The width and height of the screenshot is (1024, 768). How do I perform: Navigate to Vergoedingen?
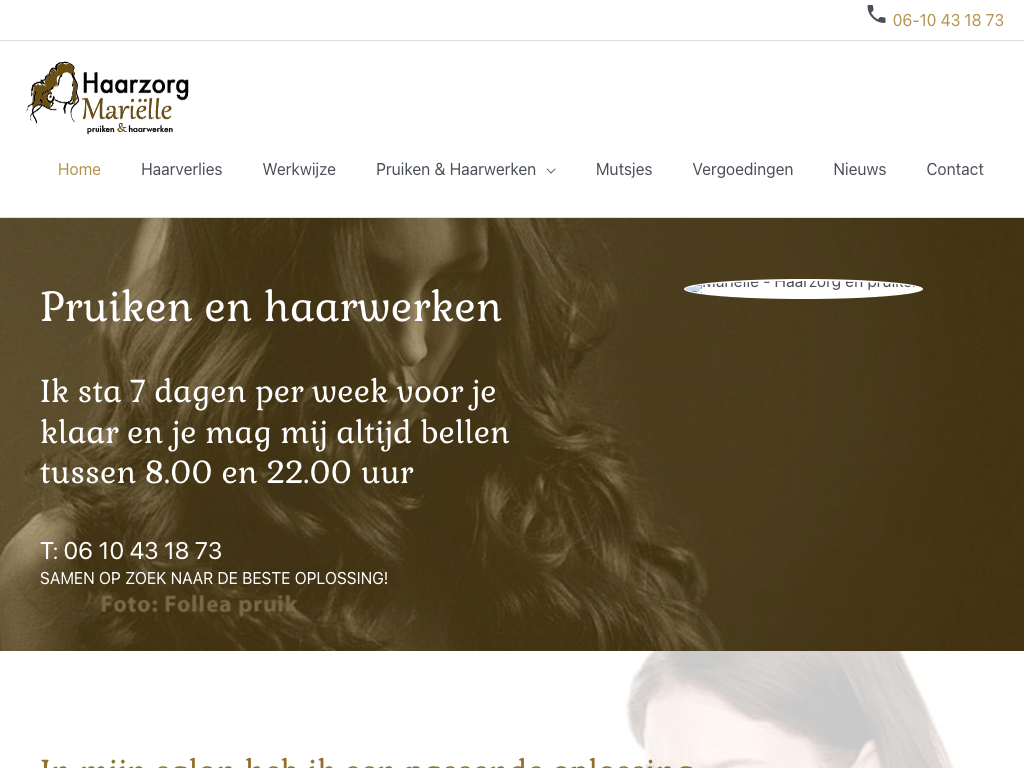743,169
